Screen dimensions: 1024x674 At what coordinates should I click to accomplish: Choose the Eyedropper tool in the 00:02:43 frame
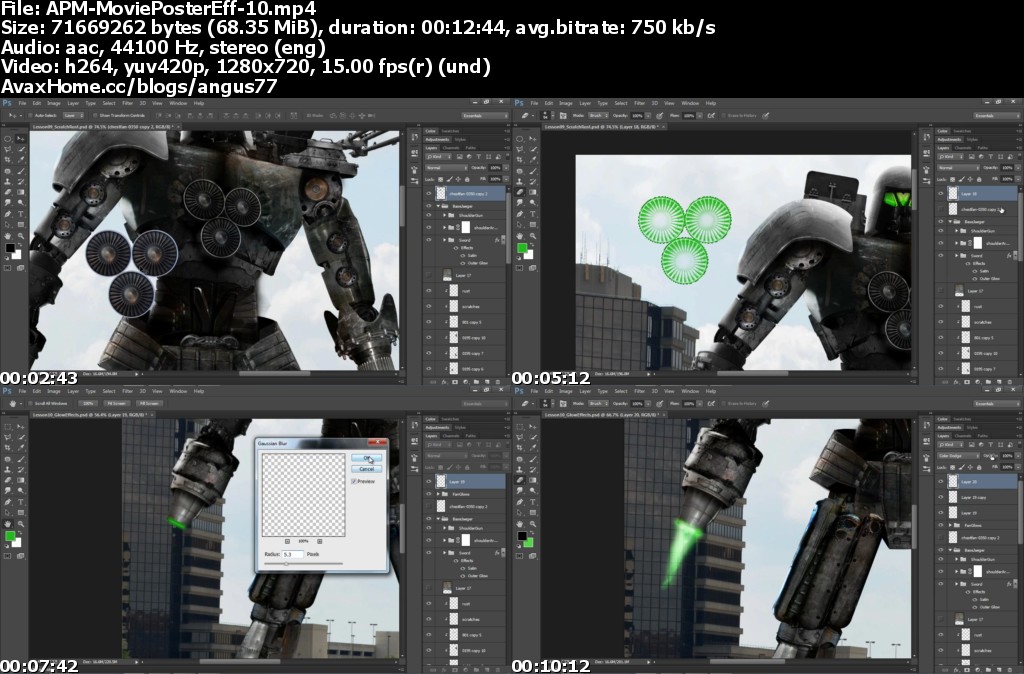[x=21, y=159]
